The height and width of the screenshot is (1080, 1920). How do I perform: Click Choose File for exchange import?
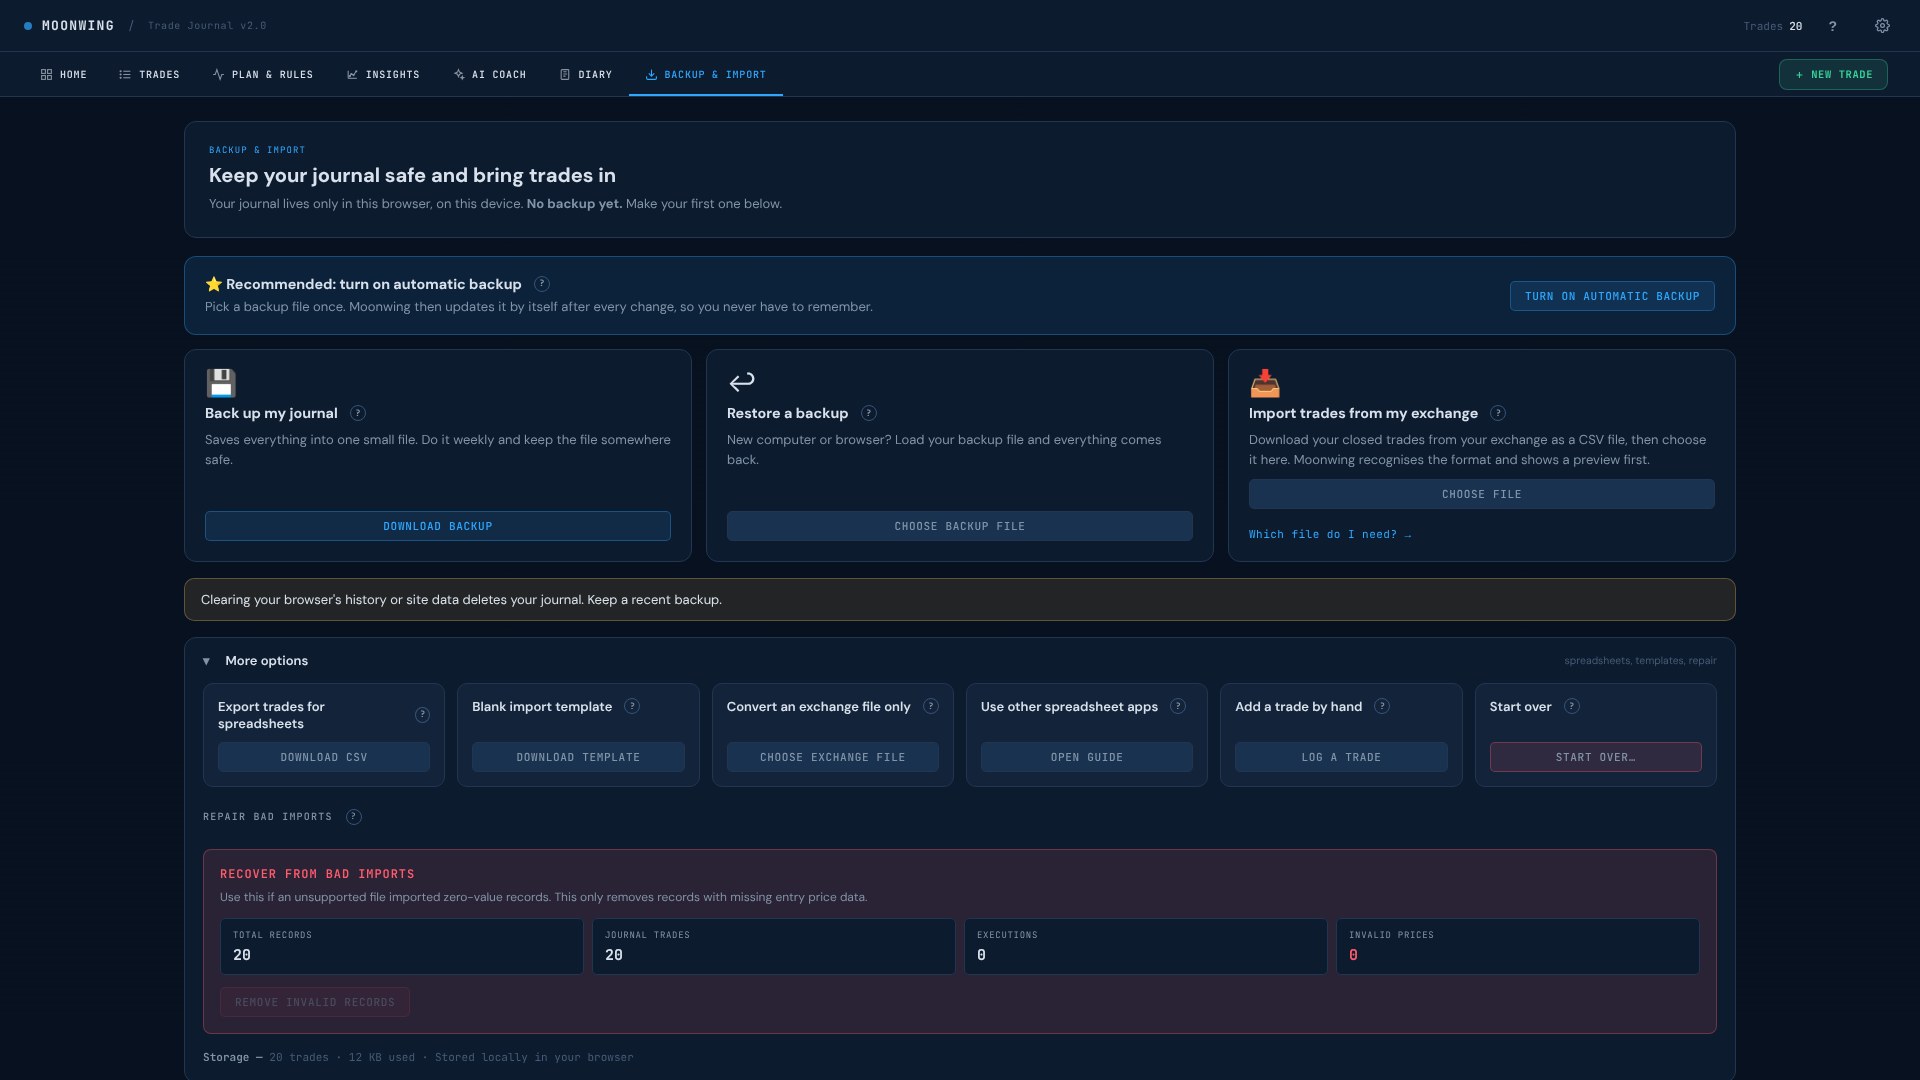point(1482,494)
